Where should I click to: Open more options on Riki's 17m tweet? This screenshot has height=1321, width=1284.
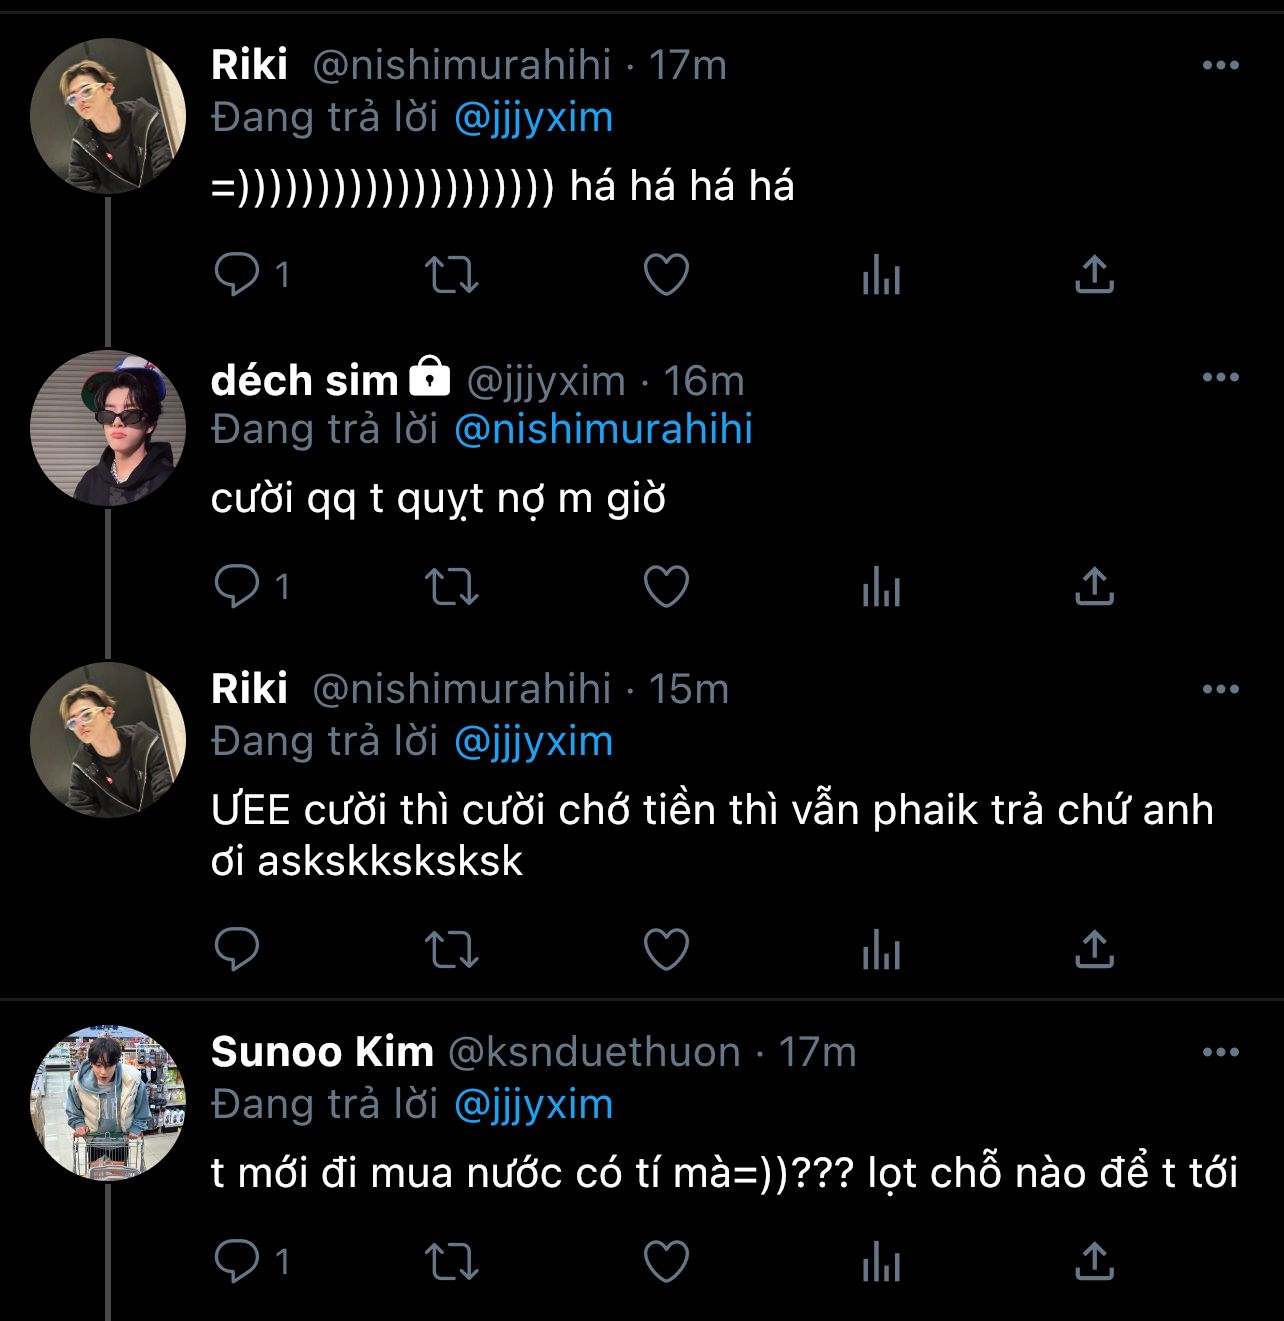pyautogui.click(x=1220, y=66)
